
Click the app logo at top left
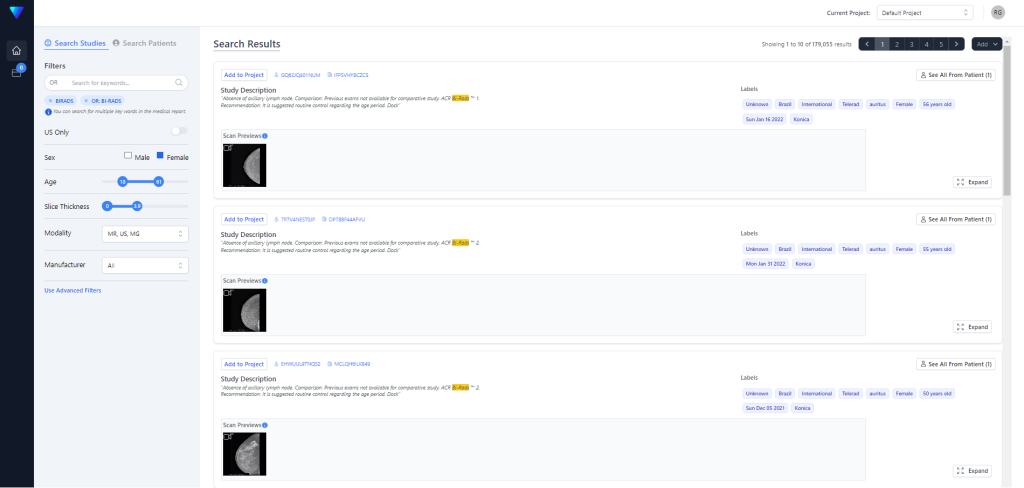point(16,13)
